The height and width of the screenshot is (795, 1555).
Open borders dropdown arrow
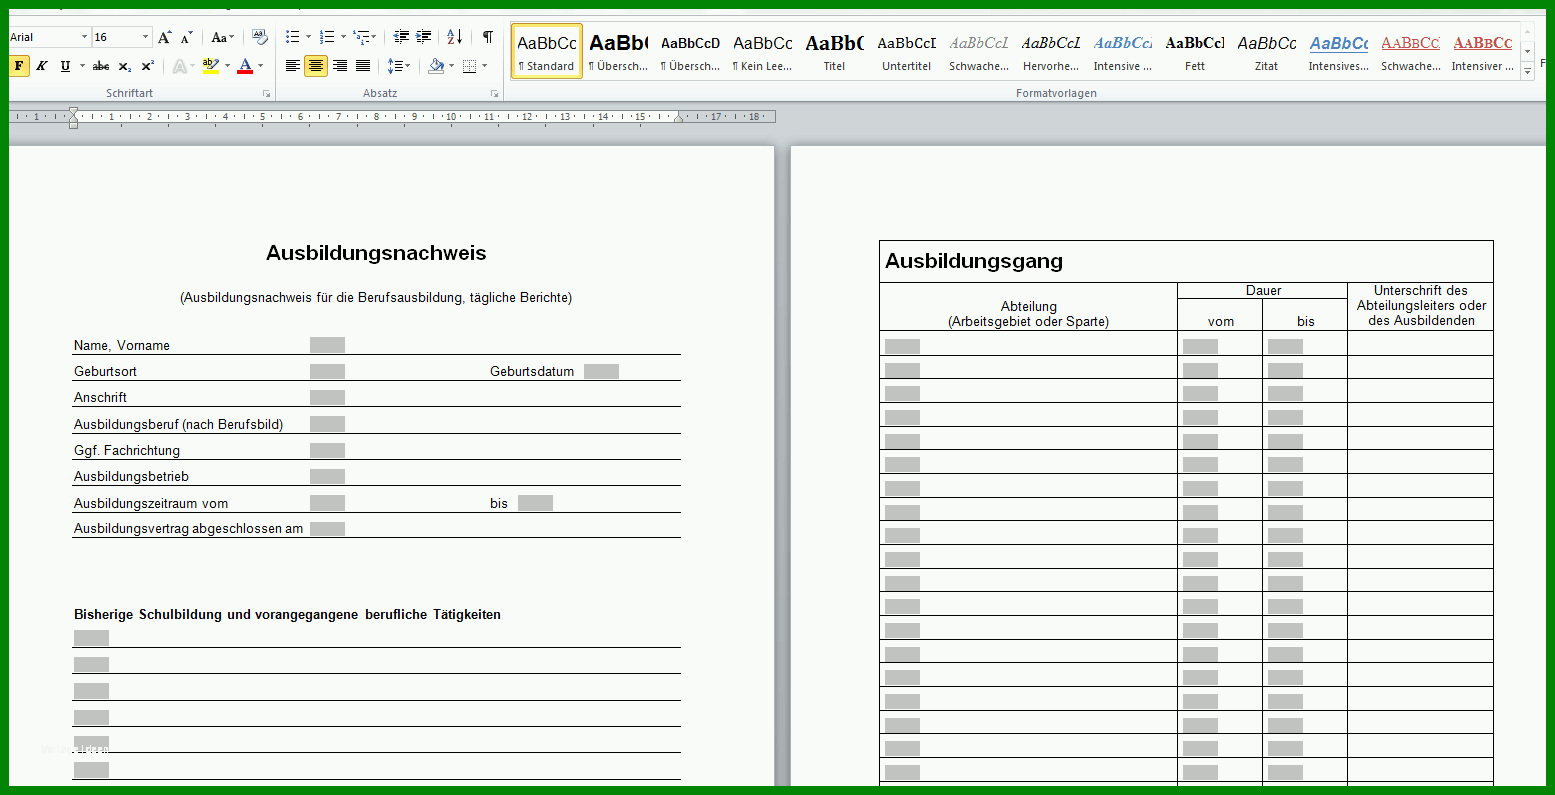click(x=484, y=66)
